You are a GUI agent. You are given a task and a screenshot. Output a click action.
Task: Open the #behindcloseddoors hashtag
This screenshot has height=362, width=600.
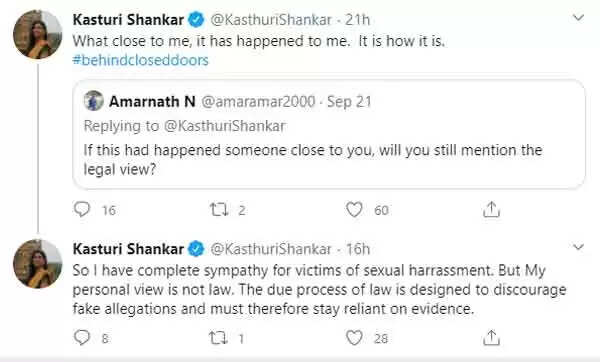point(141,60)
